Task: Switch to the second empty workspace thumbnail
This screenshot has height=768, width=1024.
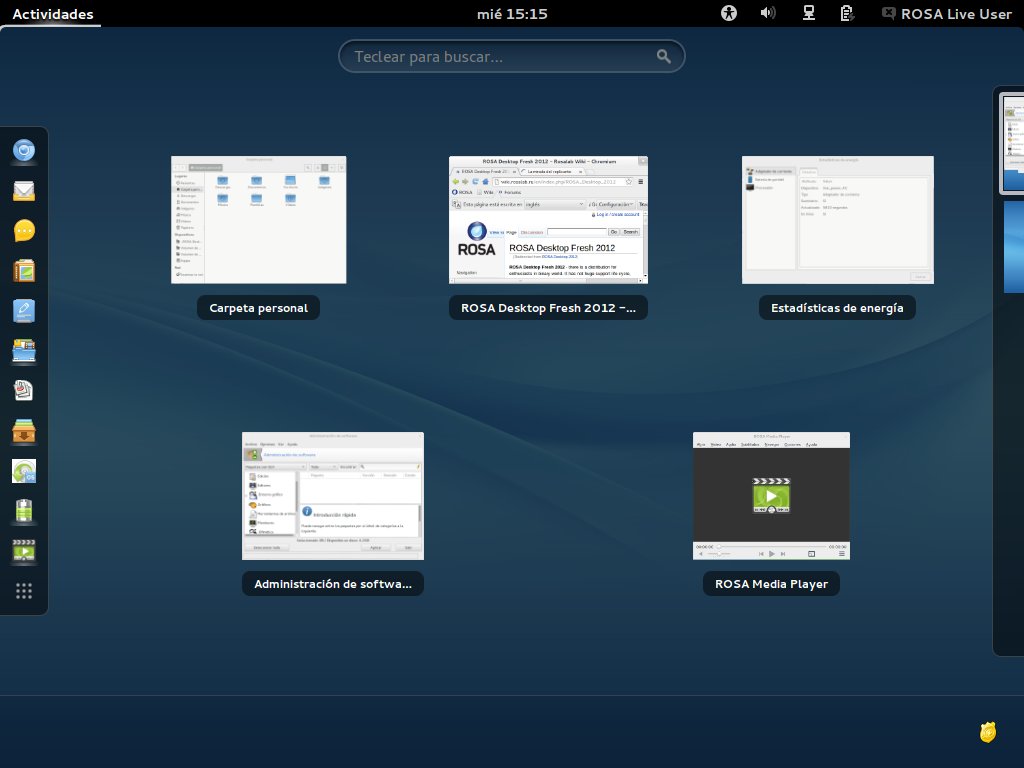Action: [x=1014, y=246]
